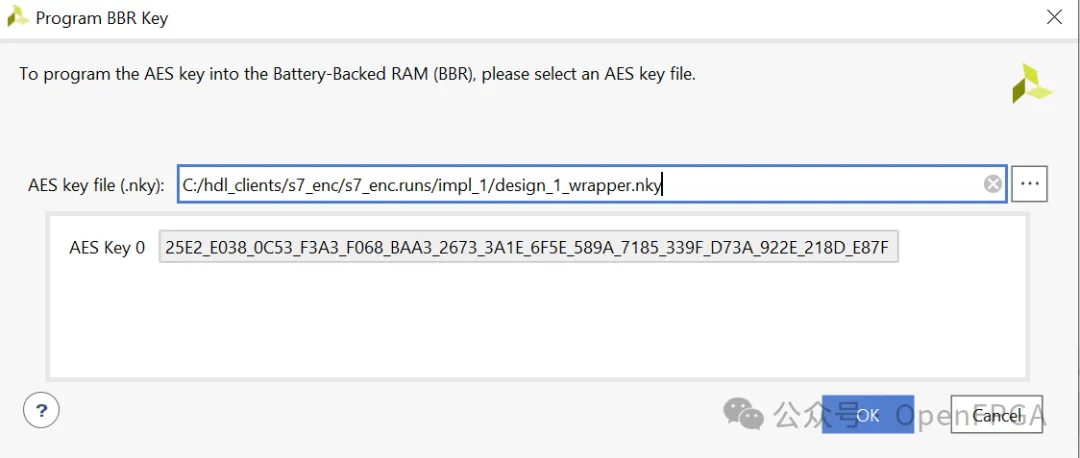Click the OpenFPGA watermark text
This screenshot has width=1080, height=458.
coord(971,415)
